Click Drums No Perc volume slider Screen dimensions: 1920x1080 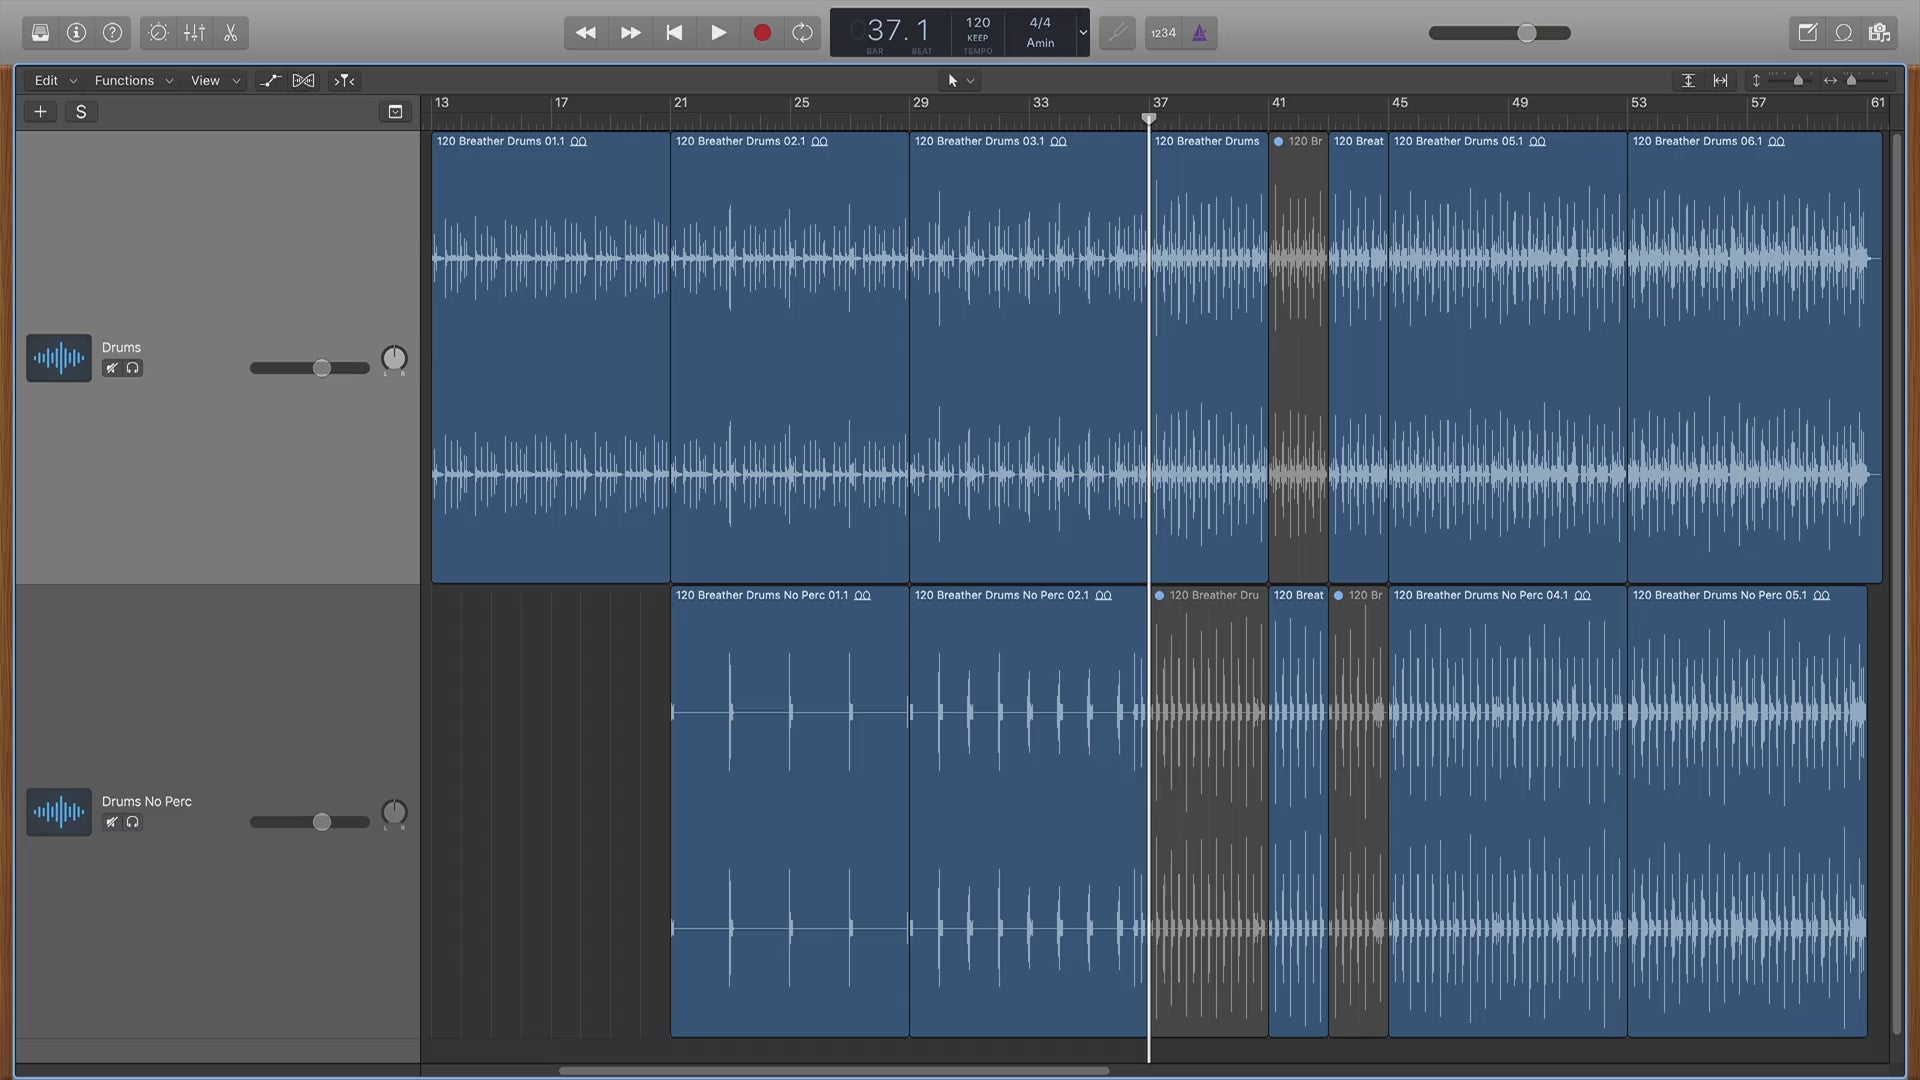pyautogui.click(x=310, y=822)
